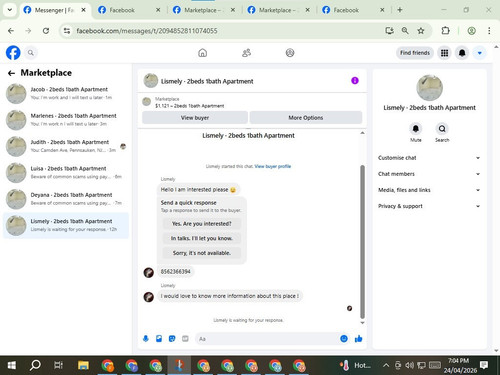The width and height of the screenshot is (500, 375).
Task: Open Deyana - 2beds 1bath Apartment conversation
Action: coord(66,199)
